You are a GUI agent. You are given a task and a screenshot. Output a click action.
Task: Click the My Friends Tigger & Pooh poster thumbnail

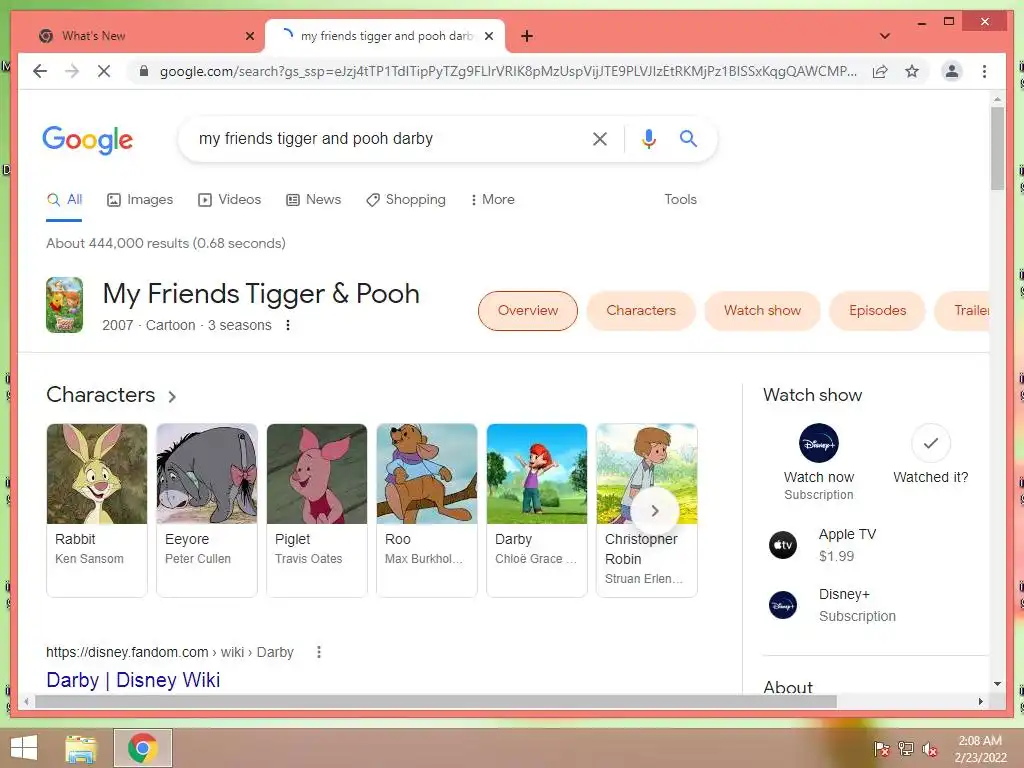[x=64, y=305]
